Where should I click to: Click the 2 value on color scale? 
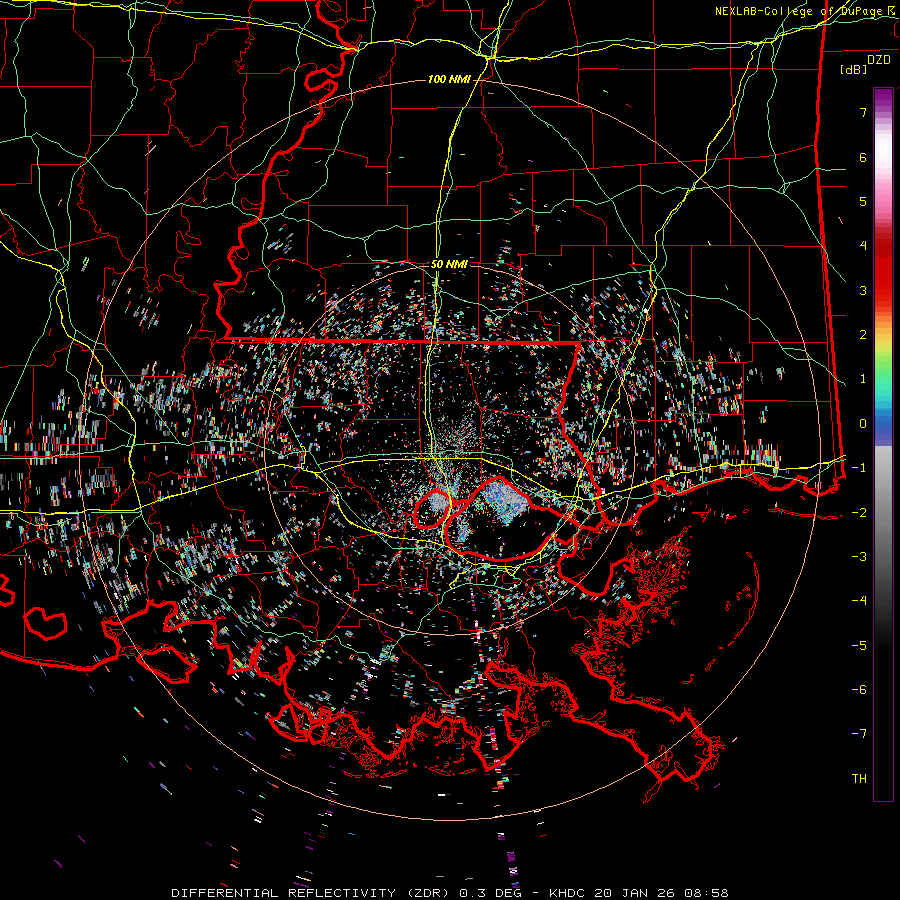(x=863, y=335)
